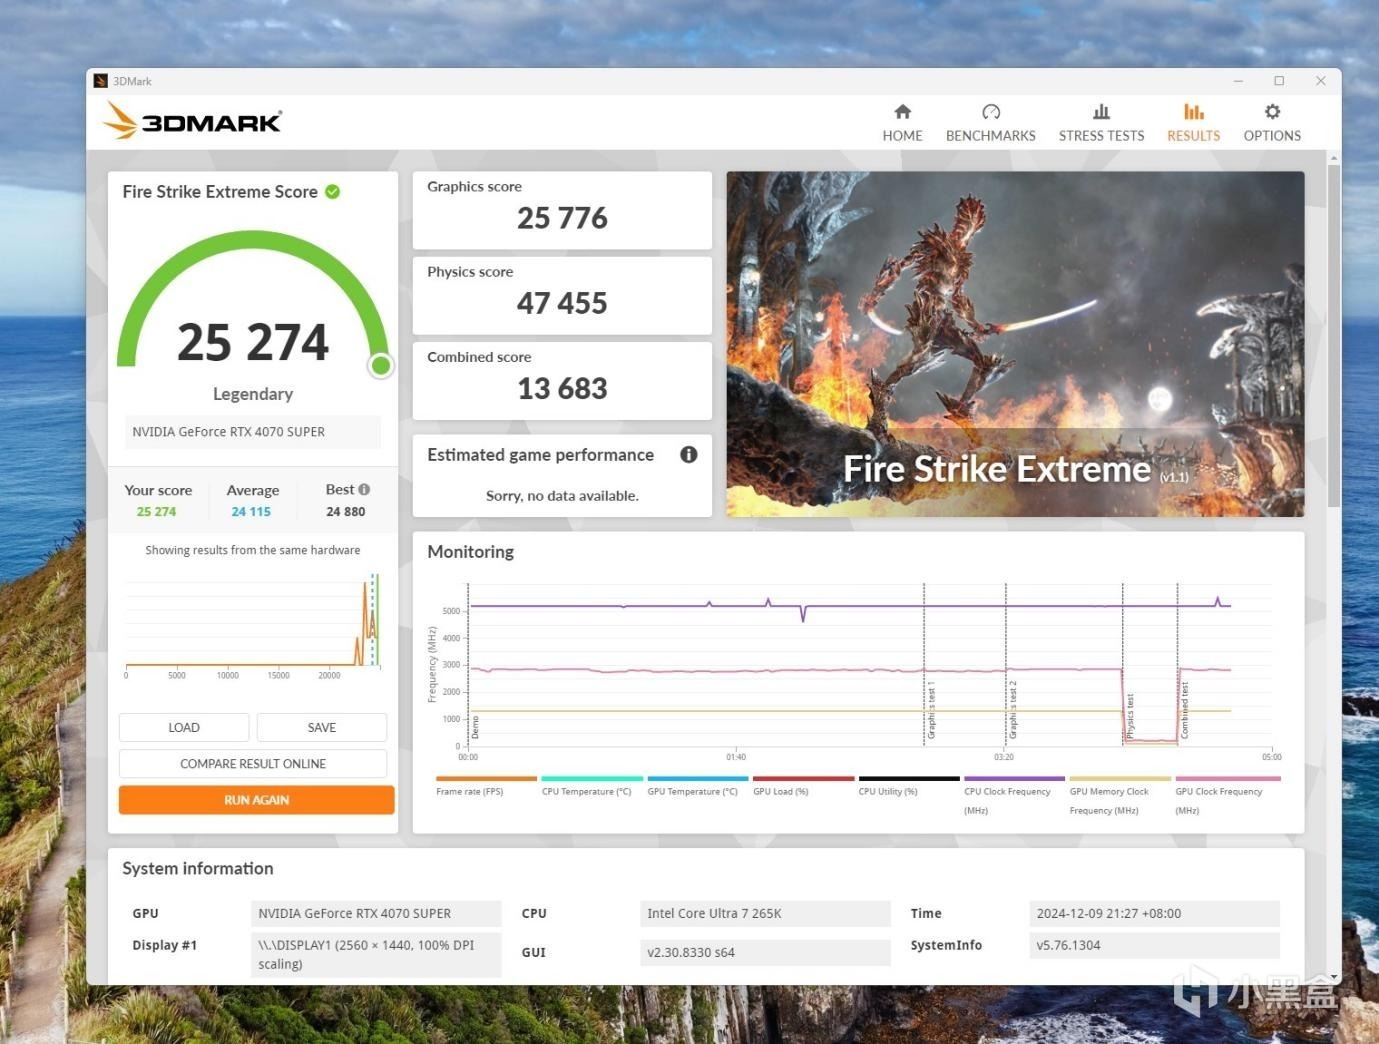Click the GPU field in System information

tap(376, 914)
